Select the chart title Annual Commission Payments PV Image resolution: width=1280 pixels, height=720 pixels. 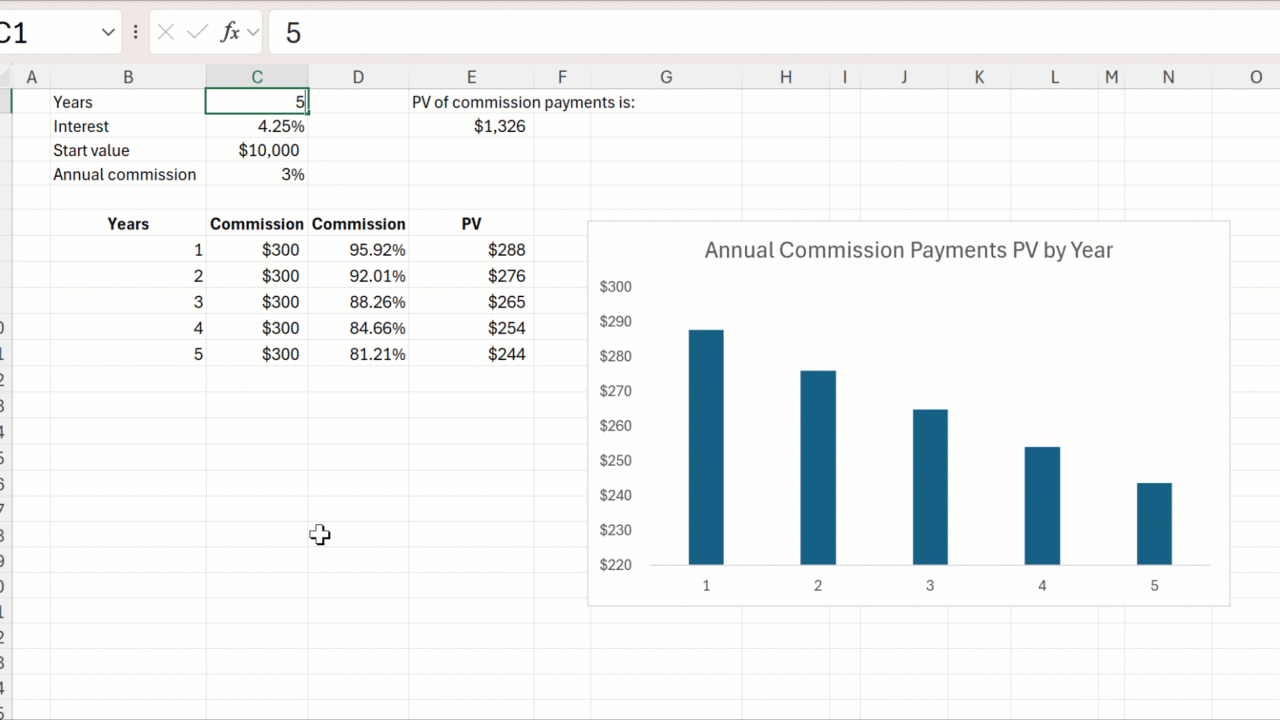coord(908,250)
